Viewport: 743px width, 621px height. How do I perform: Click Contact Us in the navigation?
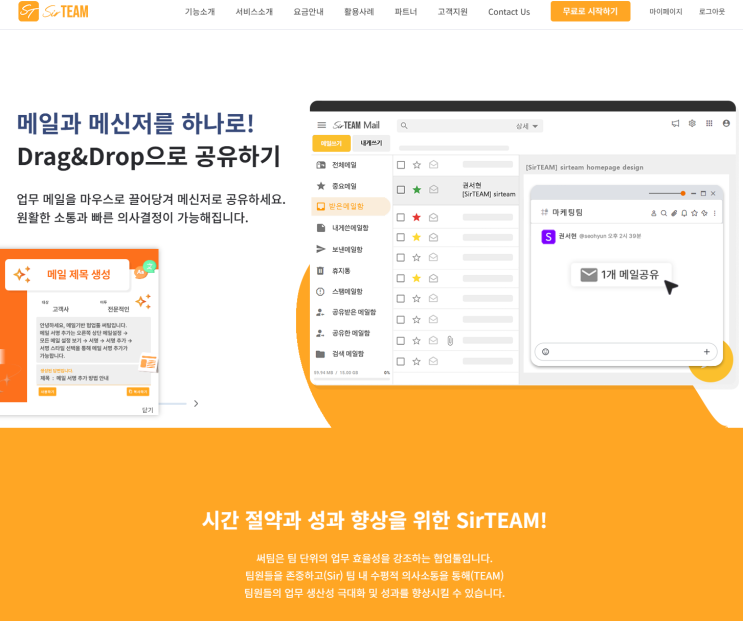(x=509, y=12)
